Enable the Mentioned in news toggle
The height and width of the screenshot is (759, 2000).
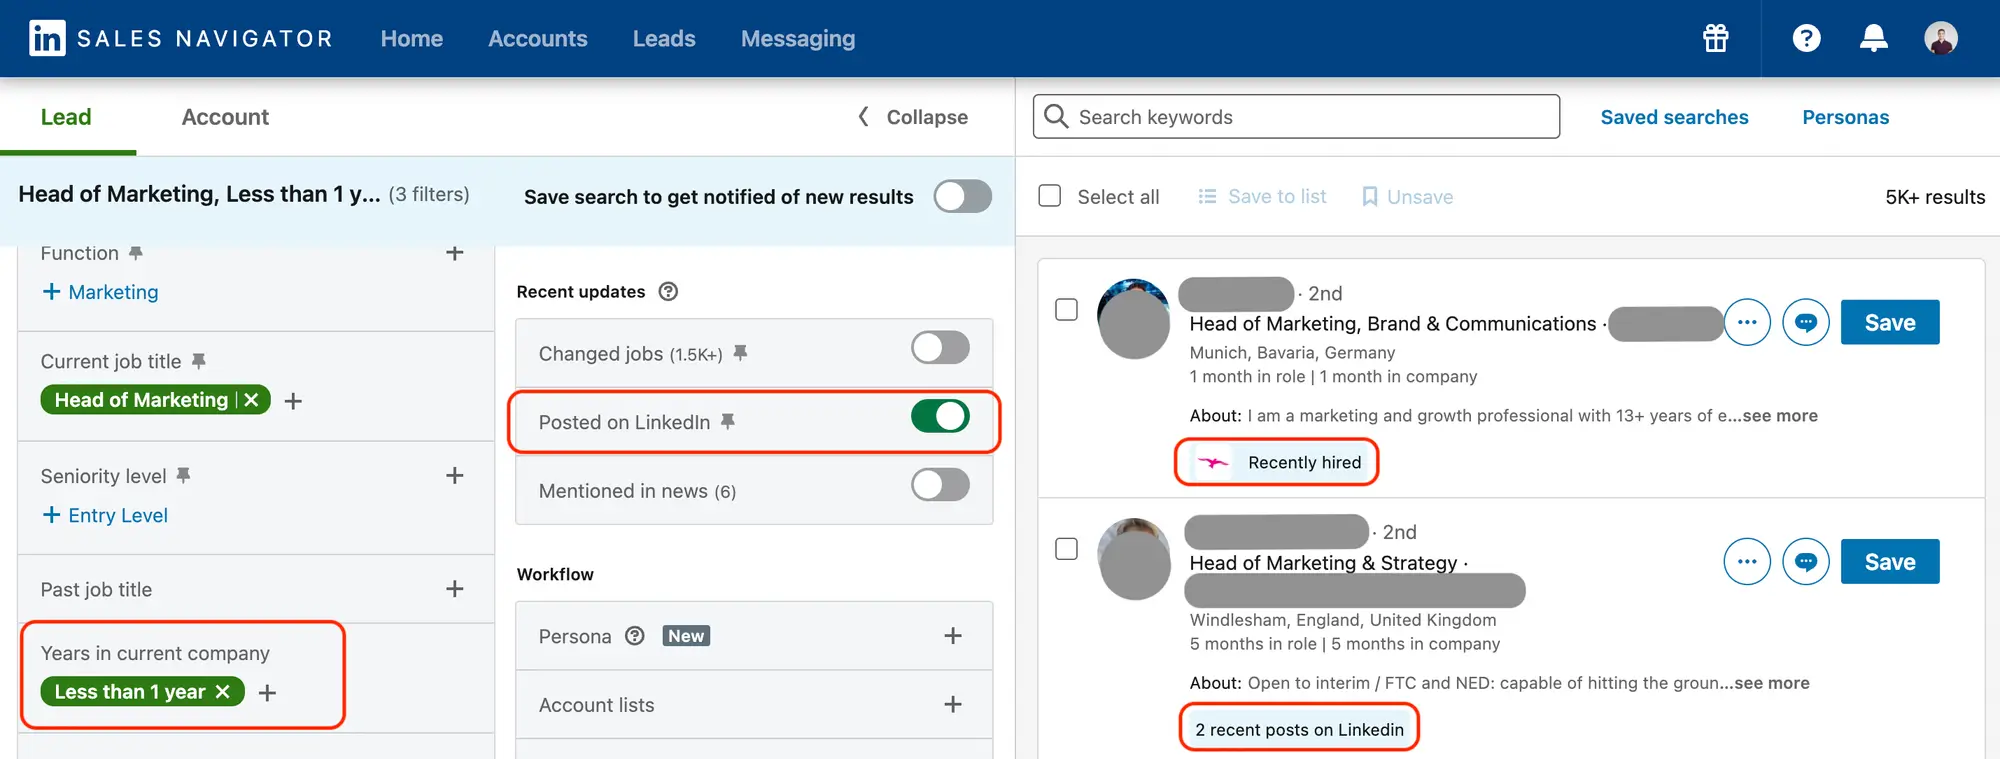[x=940, y=484]
